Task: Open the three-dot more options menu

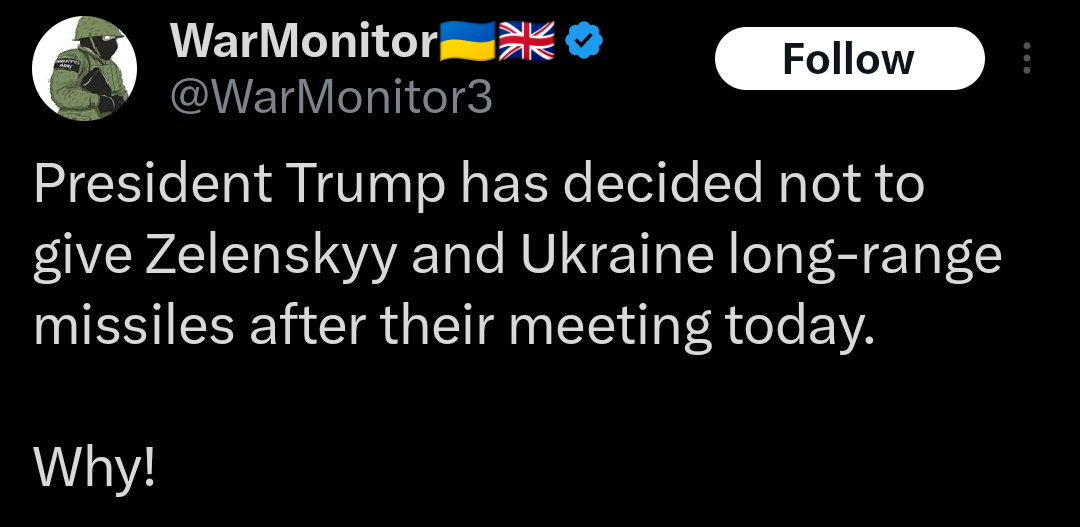Action: [1026, 59]
